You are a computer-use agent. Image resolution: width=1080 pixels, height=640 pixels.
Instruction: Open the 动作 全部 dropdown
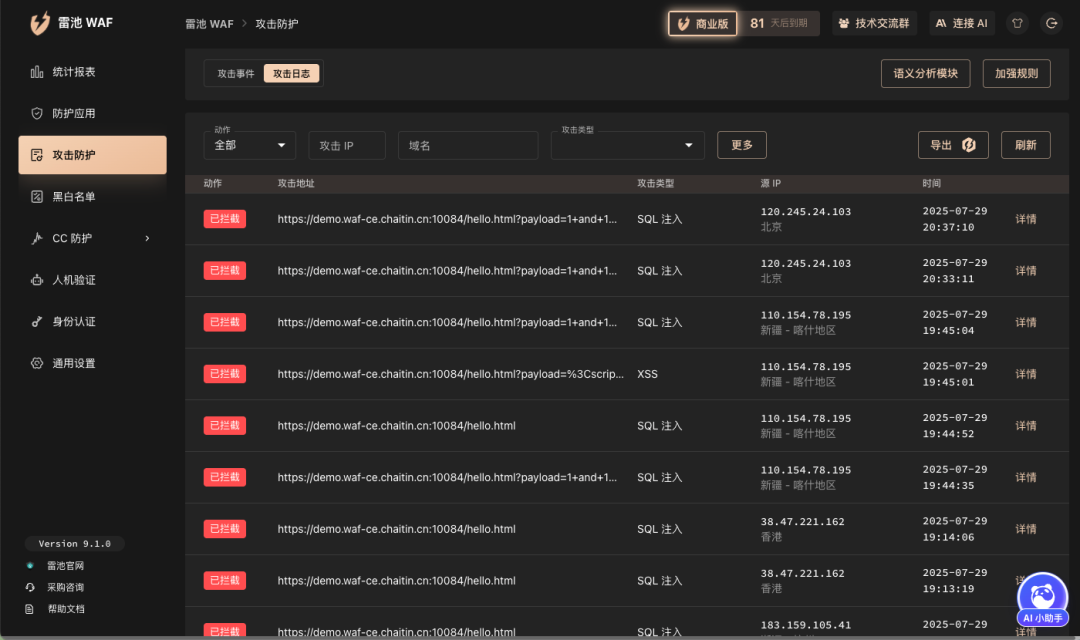coord(249,145)
